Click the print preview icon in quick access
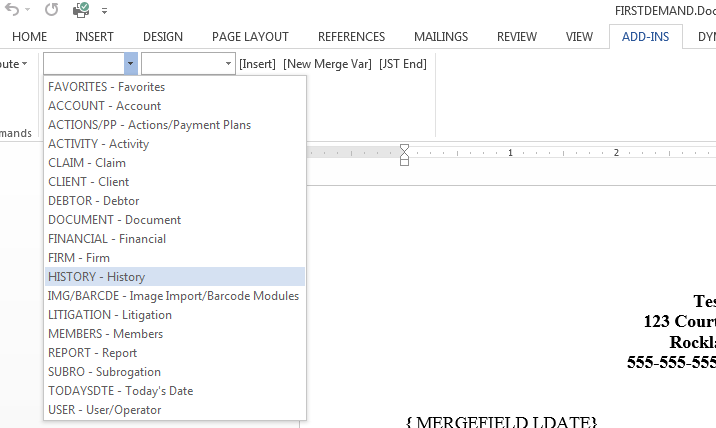The image size is (716, 428). pos(81,11)
